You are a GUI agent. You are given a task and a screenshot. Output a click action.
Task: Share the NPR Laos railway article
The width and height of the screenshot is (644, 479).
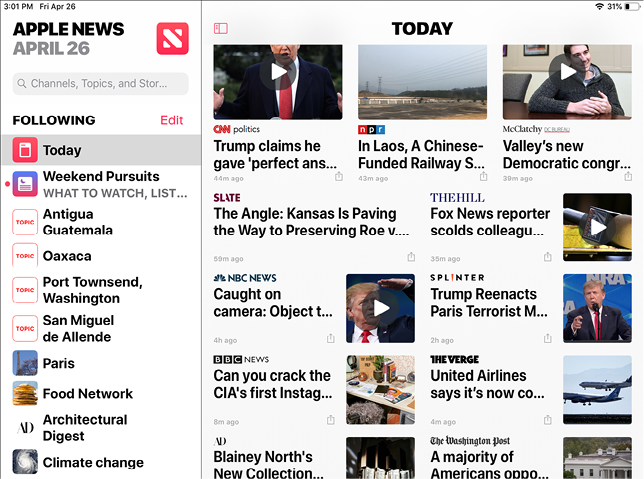click(x=483, y=177)
